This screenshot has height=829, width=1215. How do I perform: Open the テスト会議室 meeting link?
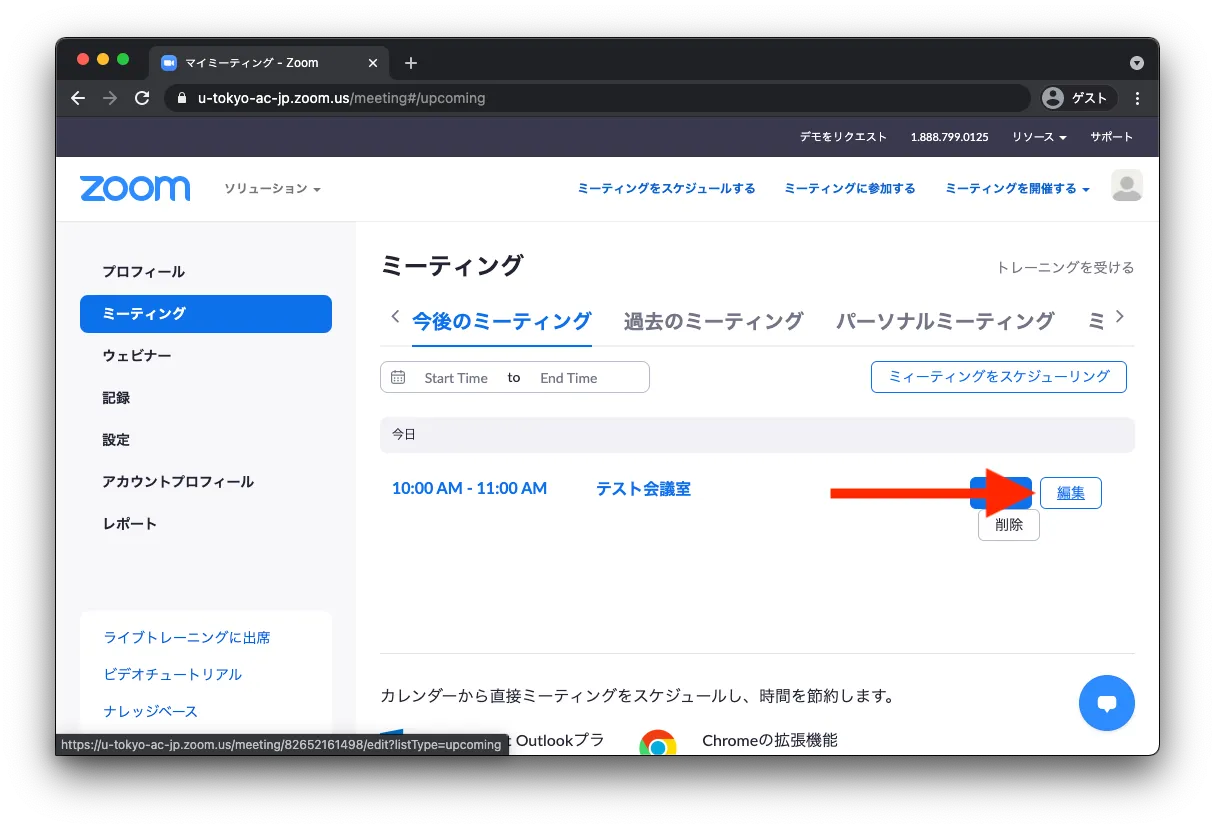(643, 489)
